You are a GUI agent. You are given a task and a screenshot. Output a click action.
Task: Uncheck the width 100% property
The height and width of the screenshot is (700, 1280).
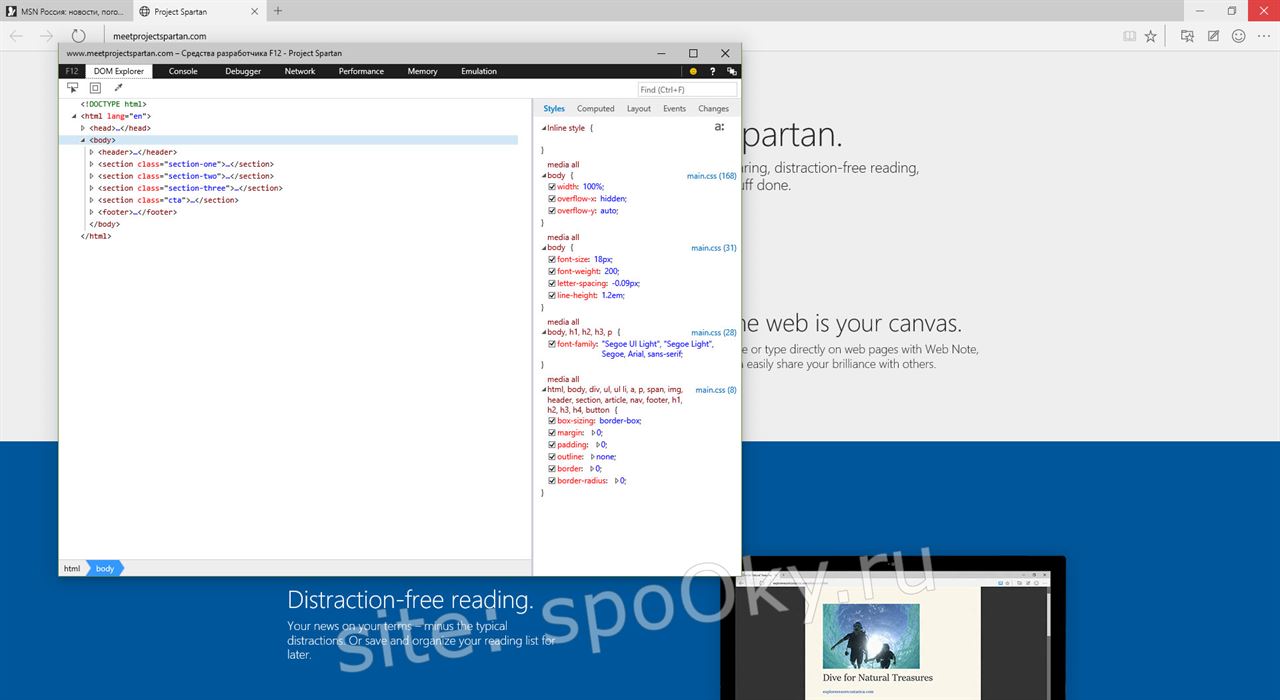tap(551, 186)
